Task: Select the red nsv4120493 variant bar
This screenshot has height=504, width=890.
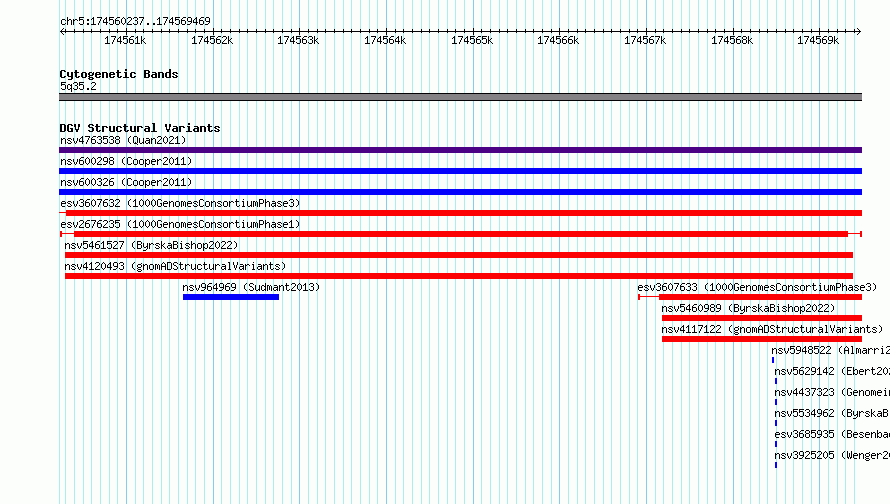Action: 459,276
